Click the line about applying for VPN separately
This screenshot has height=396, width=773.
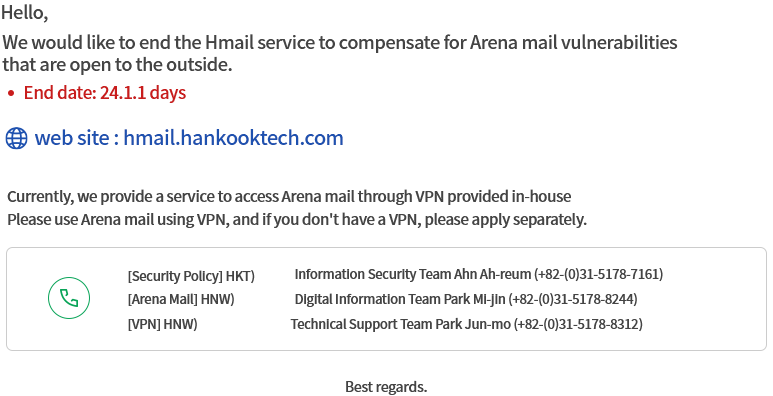click(297, 219)
